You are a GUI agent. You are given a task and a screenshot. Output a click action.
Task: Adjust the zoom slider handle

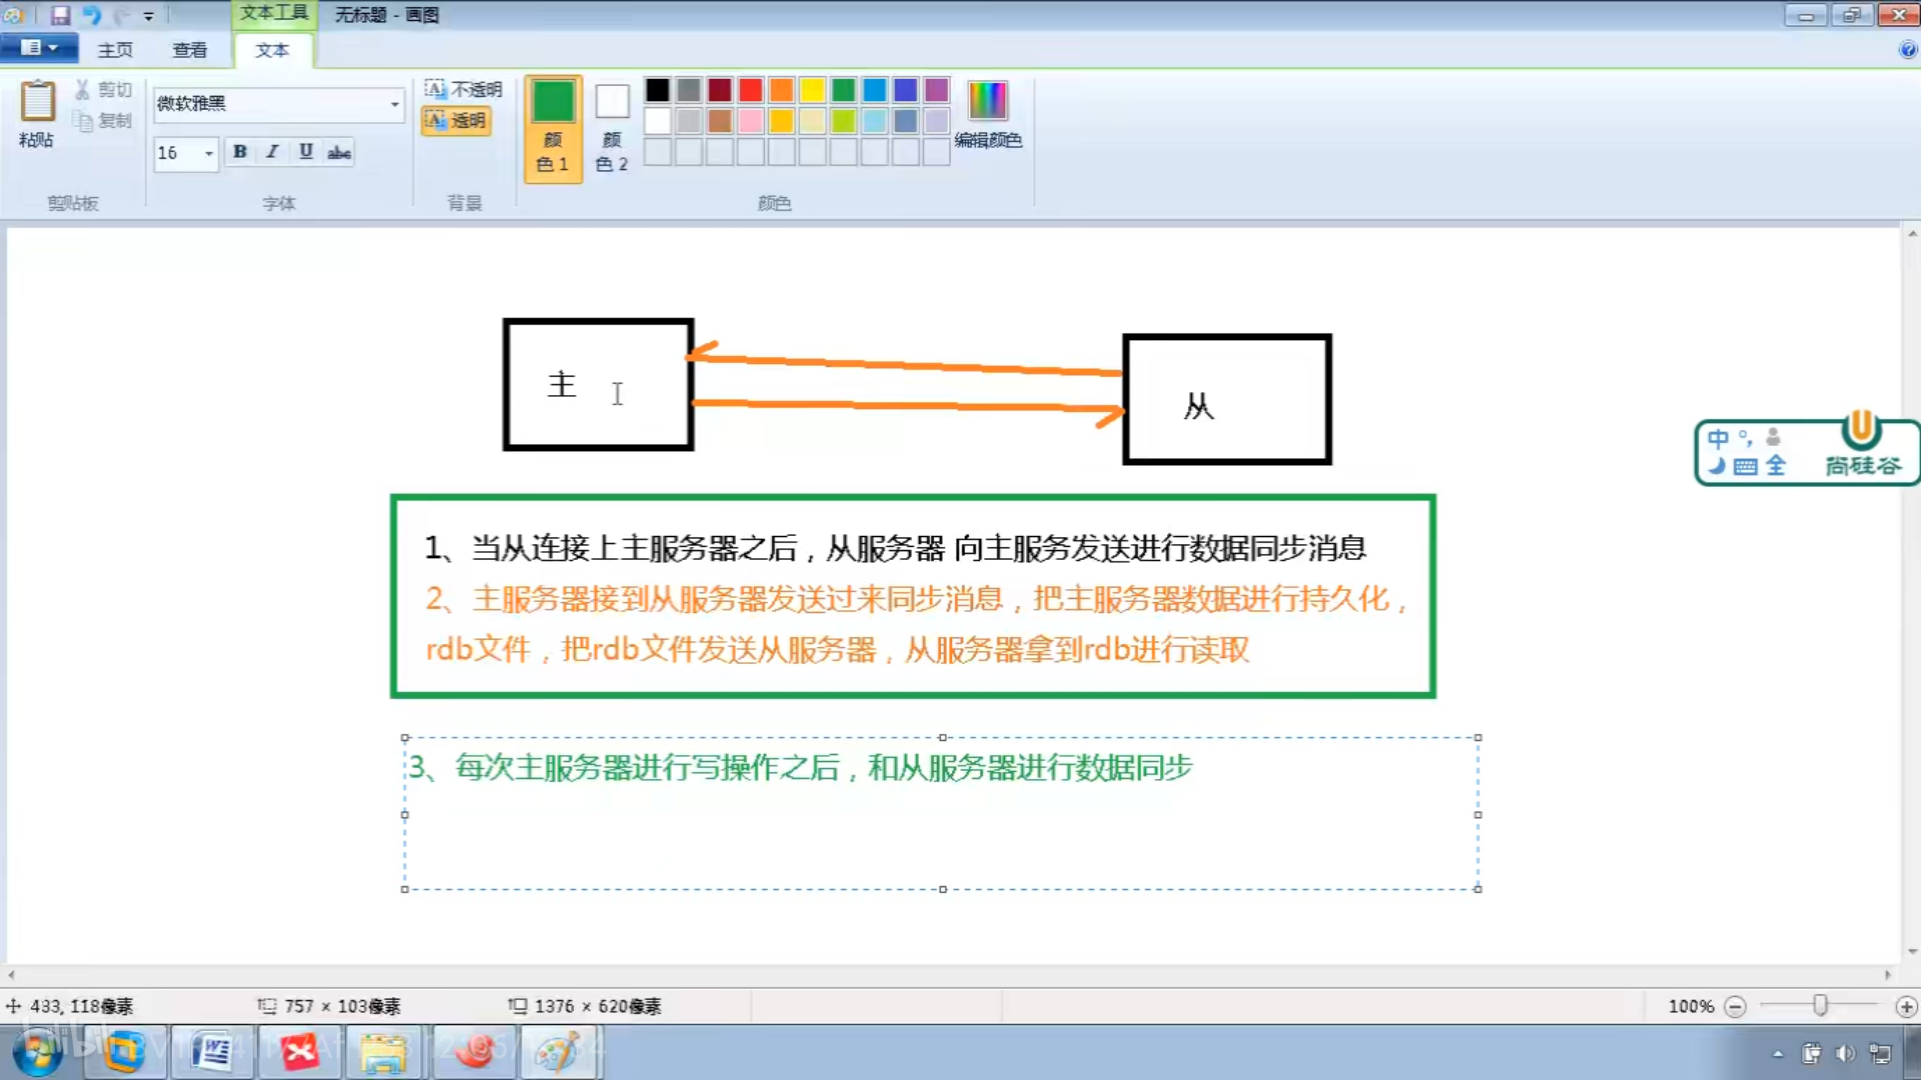pos(1820,1006)
